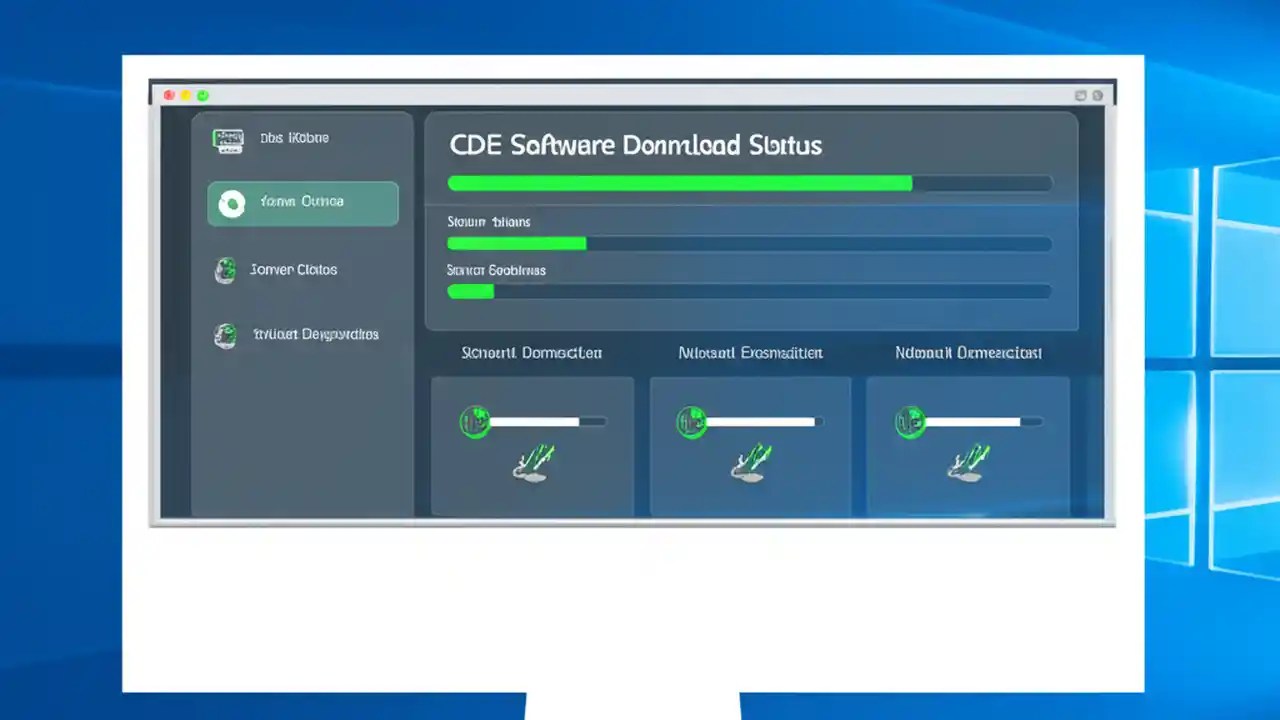The width and height of the screenshot is (1280, 720).
Task: Toggle the green switch in the Schout Domscten card
Action: pyautogui.click(x=477, y=421)
